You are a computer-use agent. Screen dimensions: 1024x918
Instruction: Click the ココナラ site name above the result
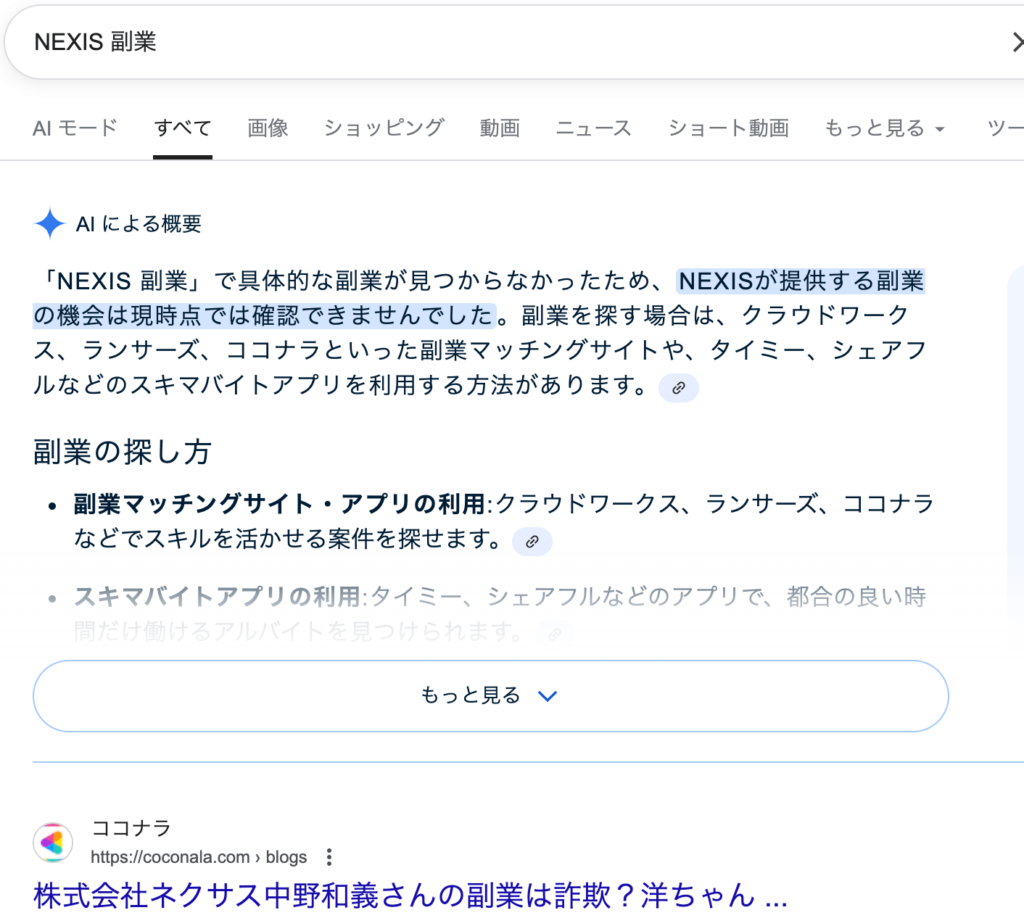[x=131, y=828]
